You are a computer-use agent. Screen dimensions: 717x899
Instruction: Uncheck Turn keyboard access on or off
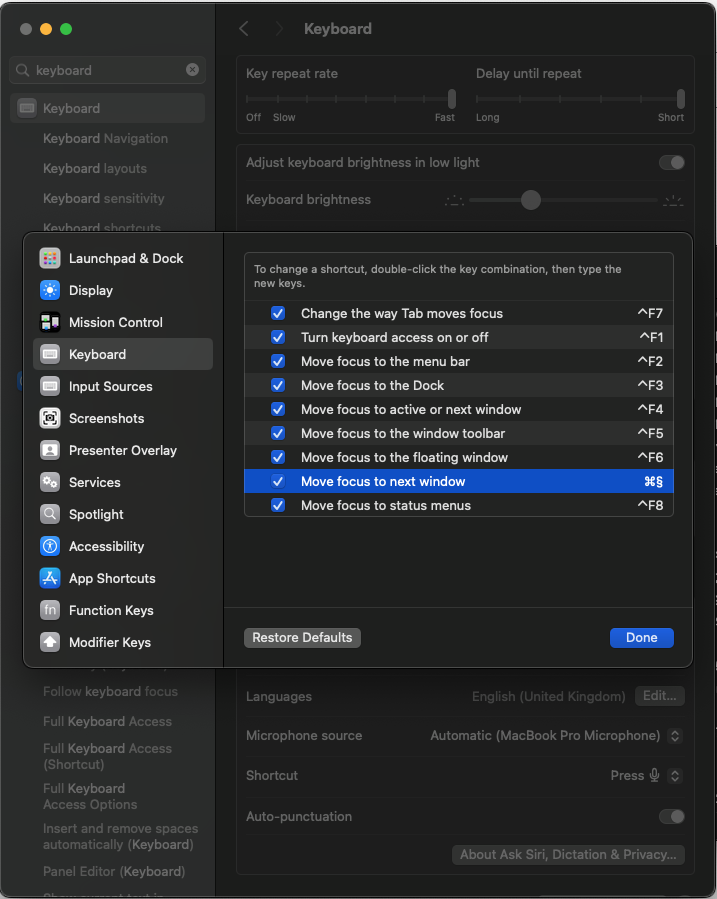pyautogui.click(x=277, y=337)
